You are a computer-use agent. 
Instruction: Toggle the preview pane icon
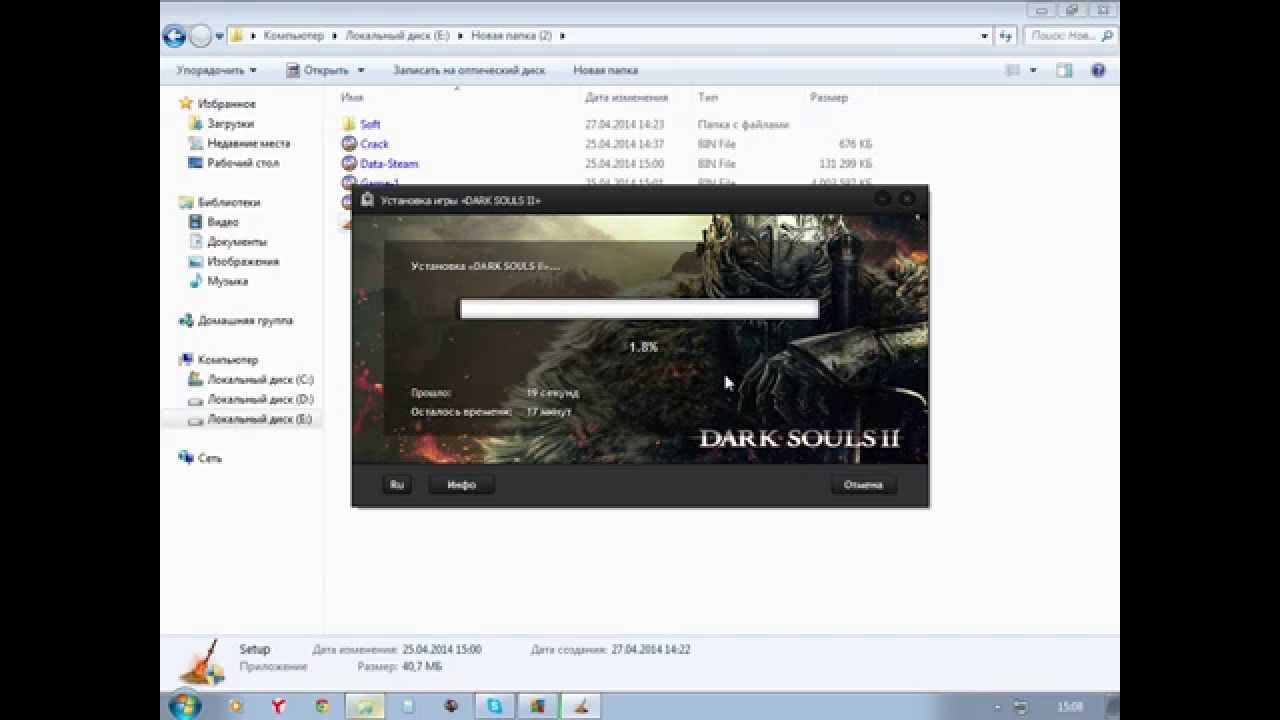(1064, 71)
